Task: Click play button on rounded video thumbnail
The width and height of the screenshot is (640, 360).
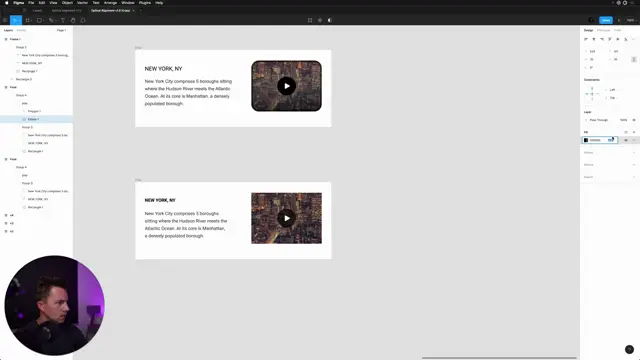Action: click(287, 86)
